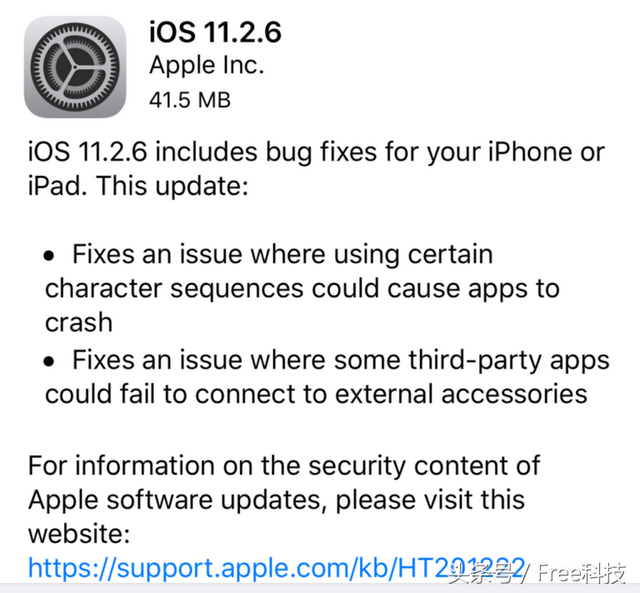Click the first bullet point marker
640x593 pixels.
[49, 256]
